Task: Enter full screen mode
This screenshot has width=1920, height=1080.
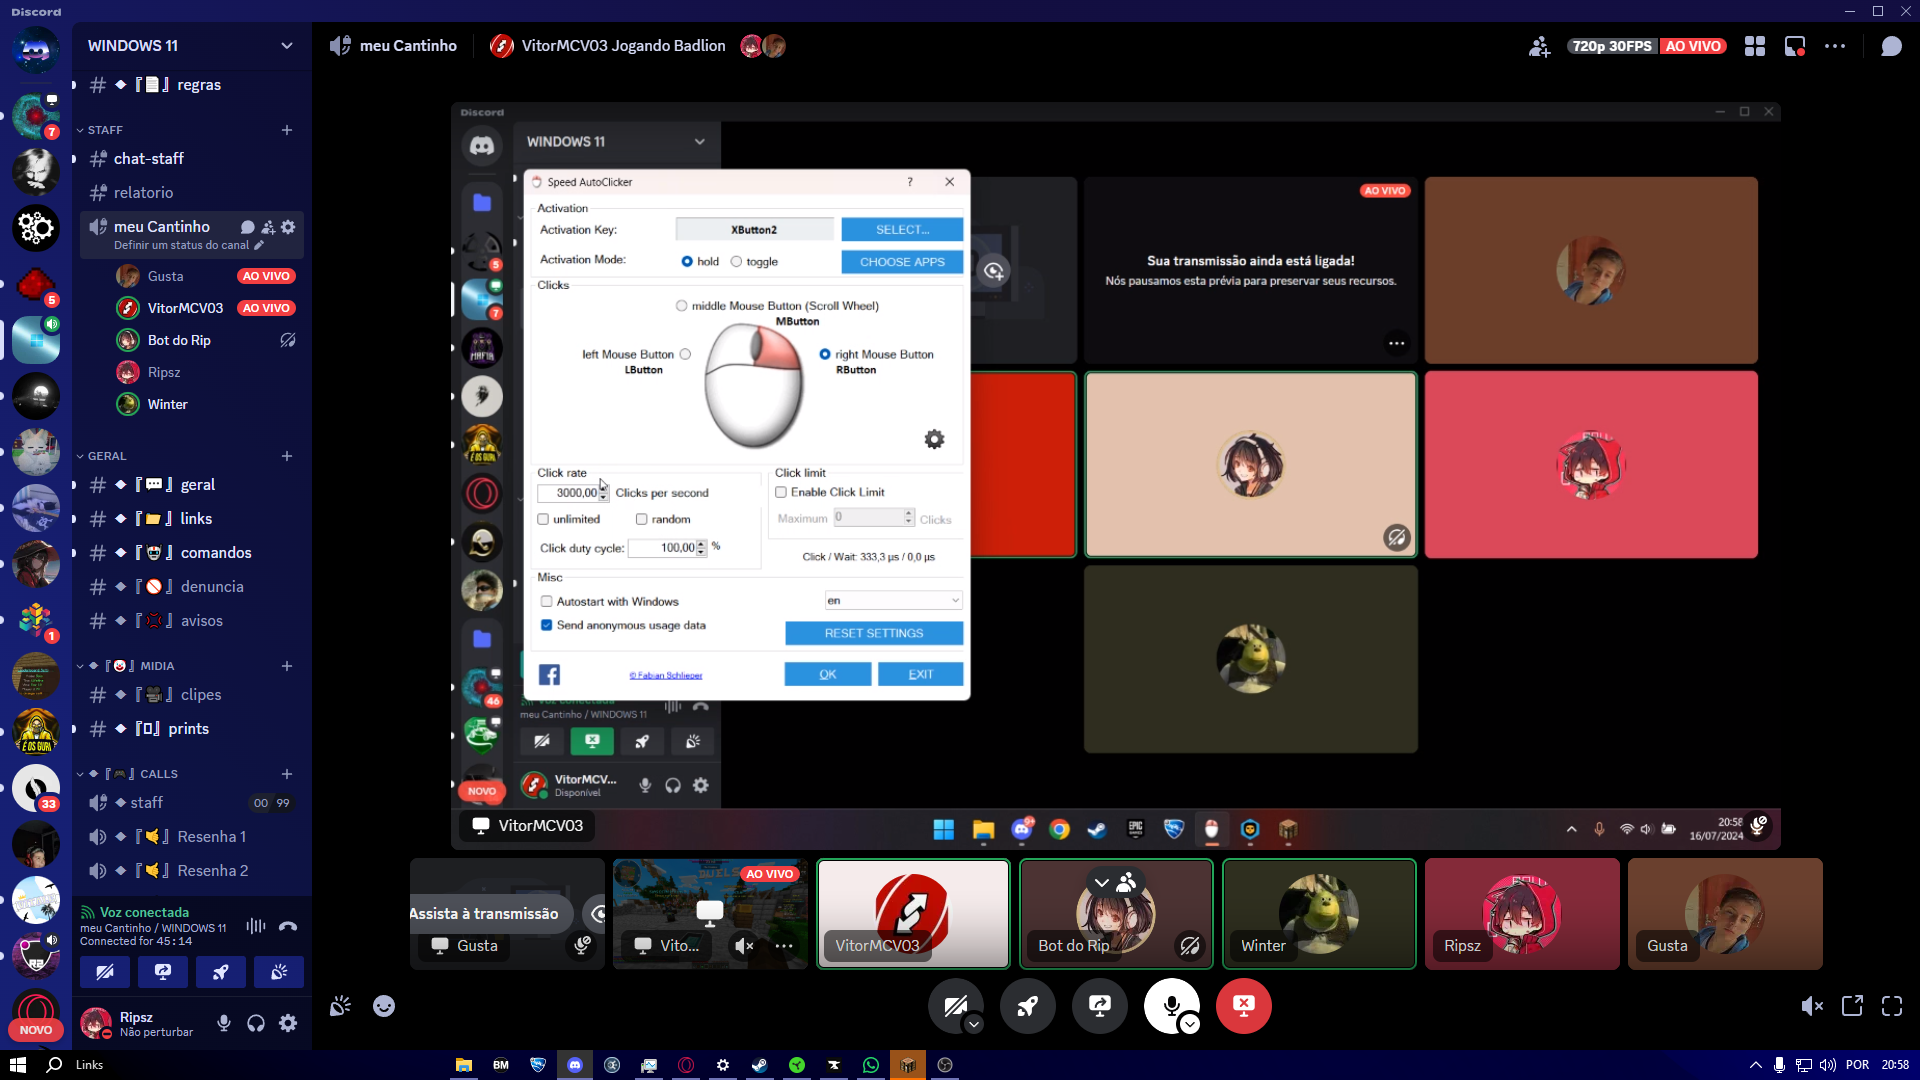Action: [1892, 1006]
